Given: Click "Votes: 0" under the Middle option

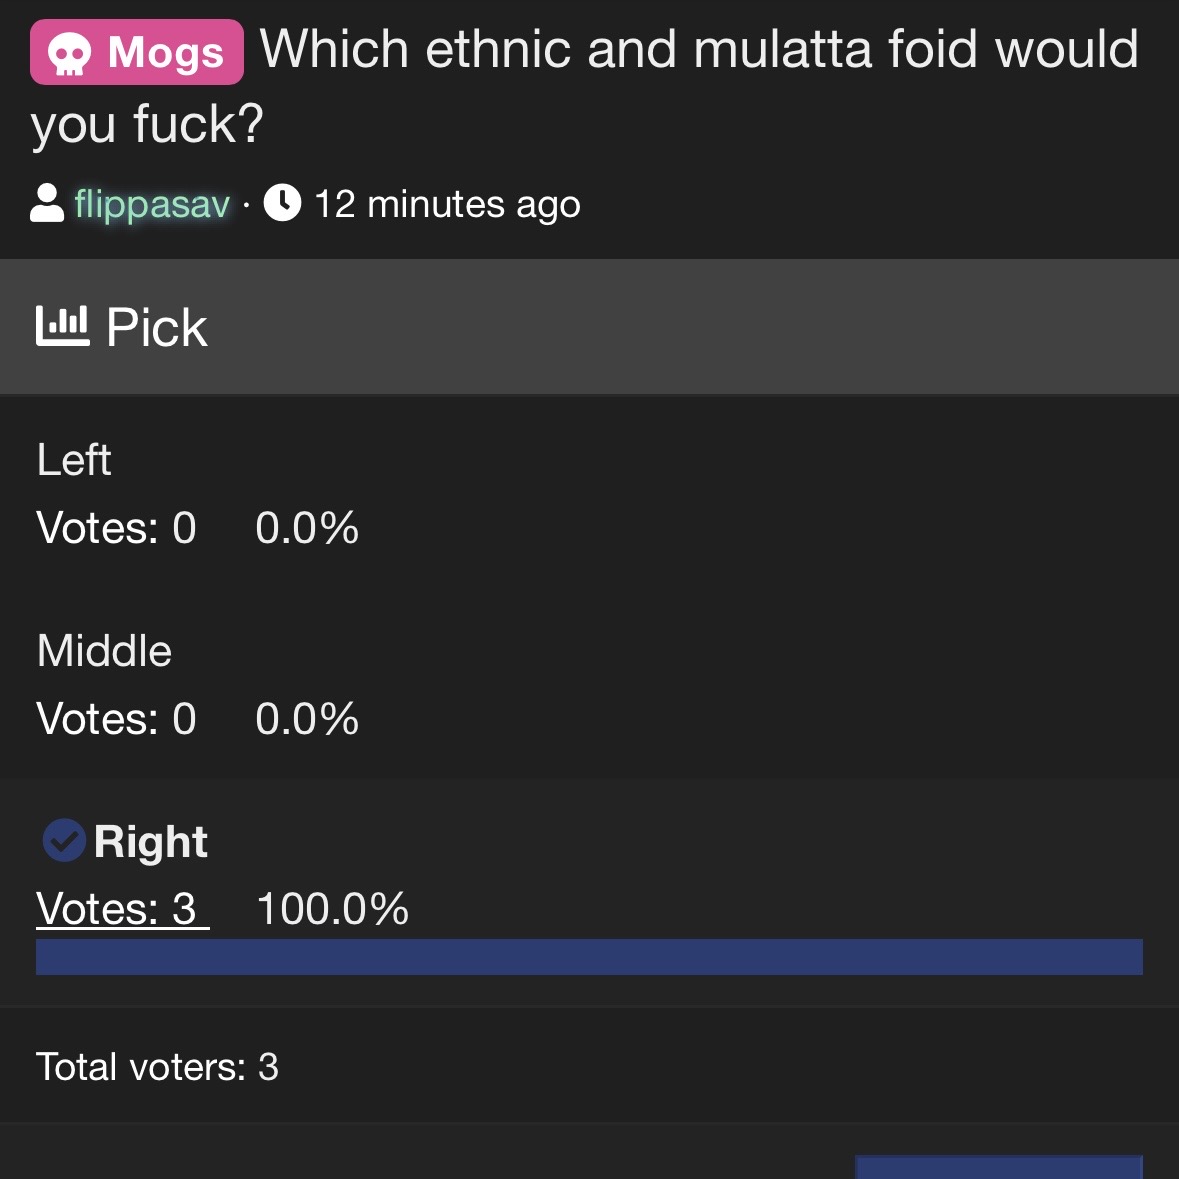Looking at the screenshot, I should pyautogui.click(x=116, y=719).
